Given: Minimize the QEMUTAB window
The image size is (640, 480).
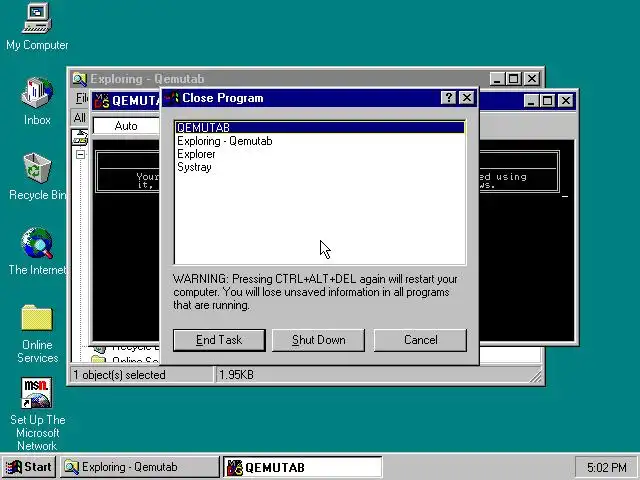Looking at the screenshot, I should (531, 100).
